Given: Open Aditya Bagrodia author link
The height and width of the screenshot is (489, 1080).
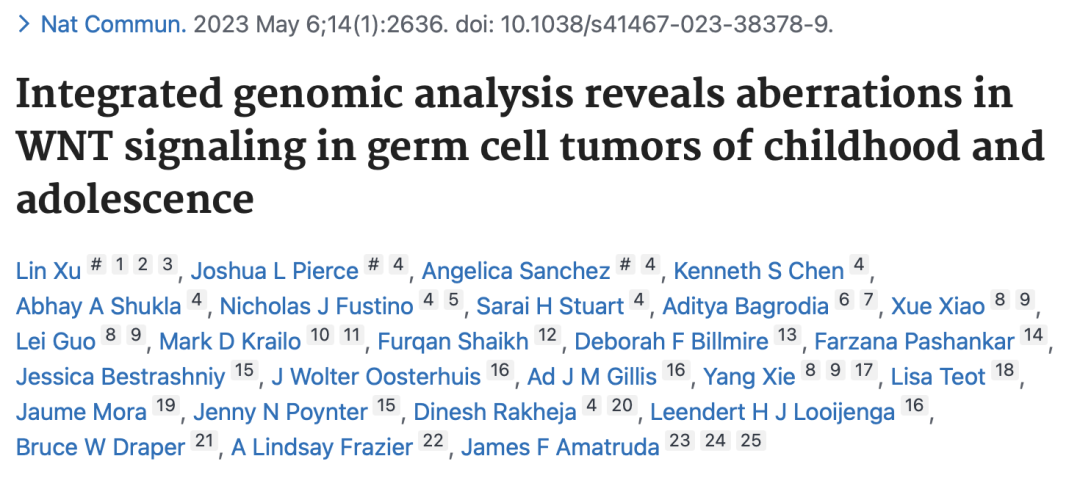Looking at the screenshot, I should (x=745, y=306).
